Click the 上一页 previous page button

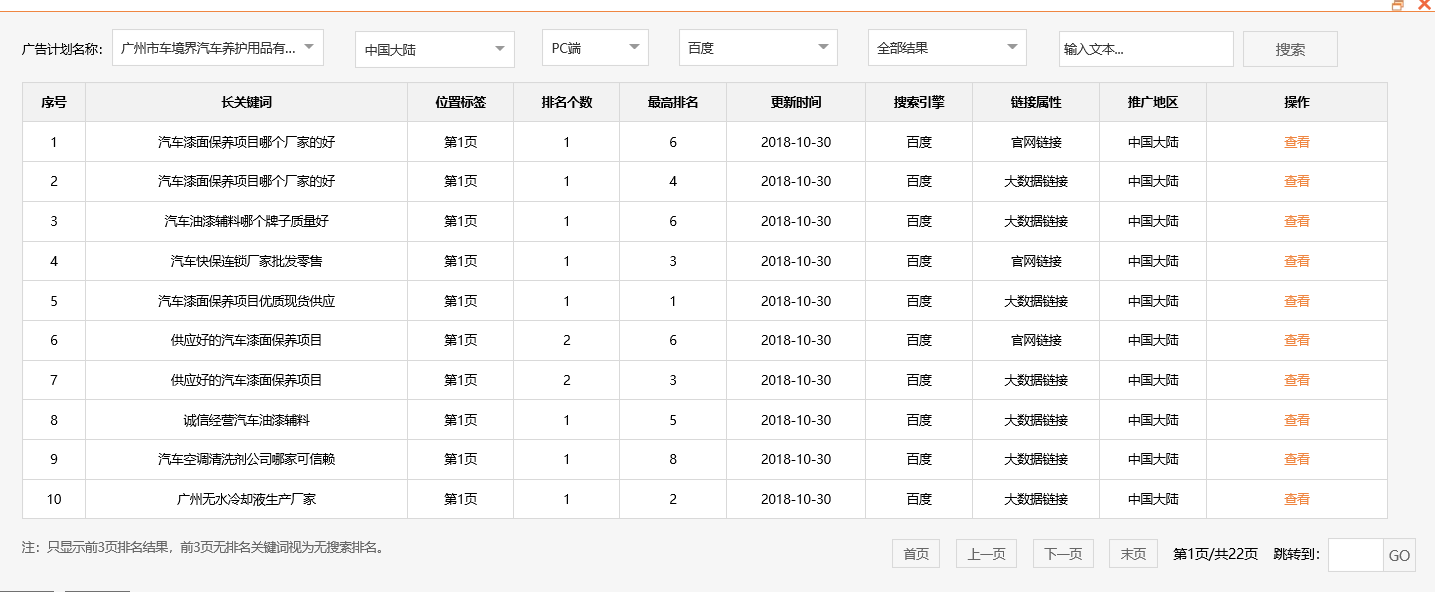pos(985,553)
